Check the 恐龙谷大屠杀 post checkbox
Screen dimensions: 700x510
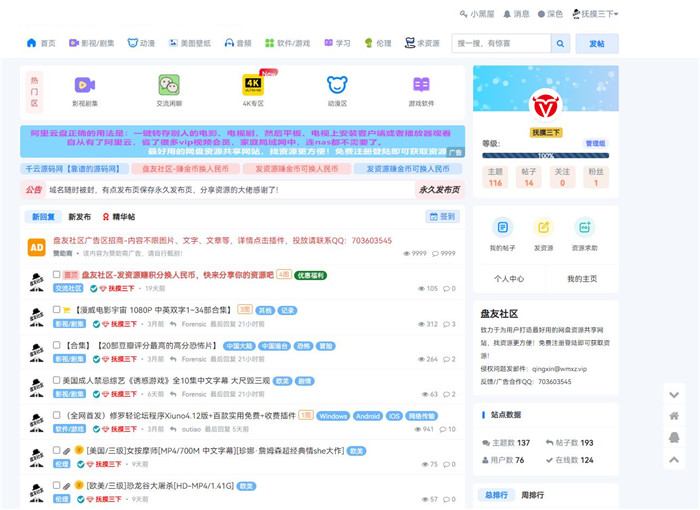pos(57,485)
